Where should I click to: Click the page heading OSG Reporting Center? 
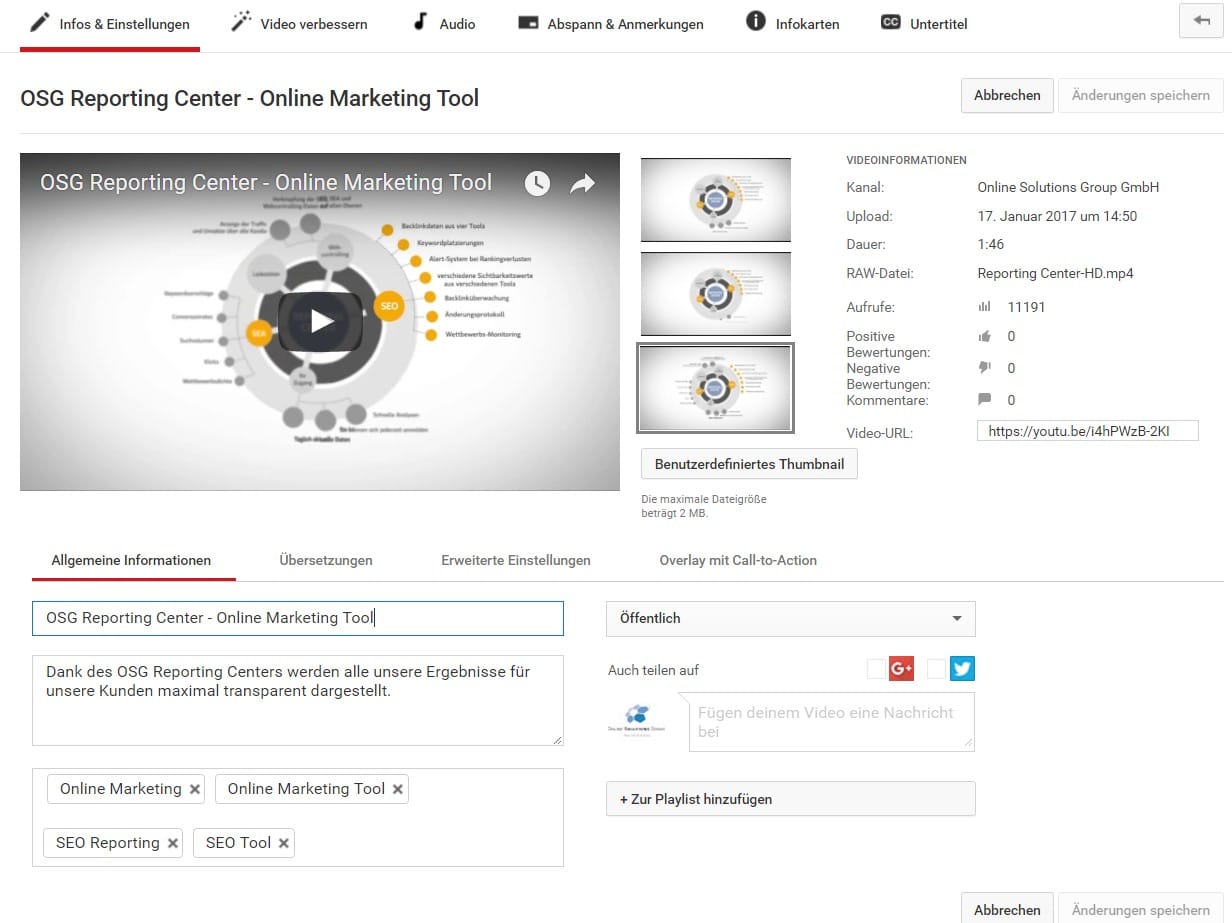pyautogui.click(x=250, y=98)
